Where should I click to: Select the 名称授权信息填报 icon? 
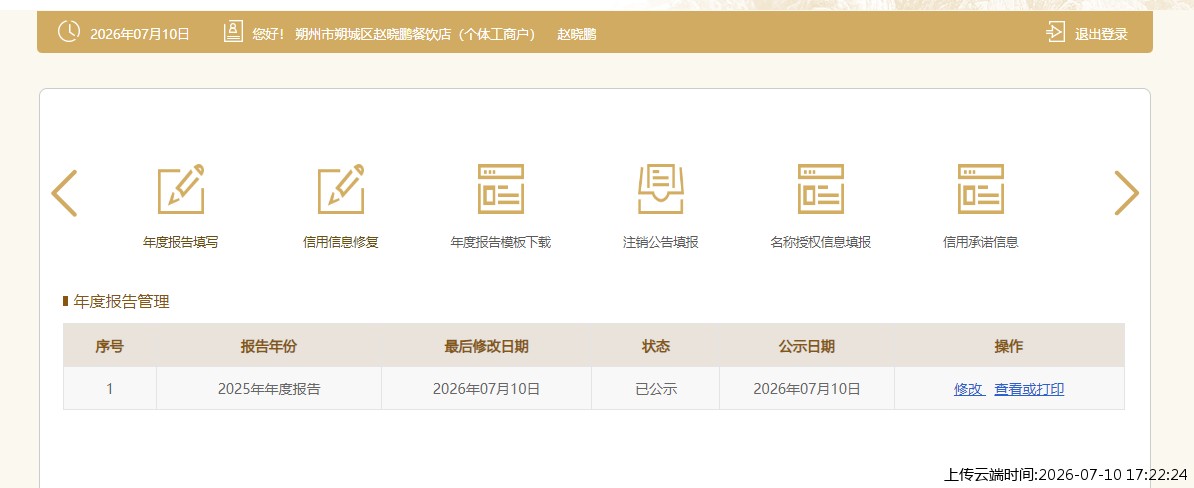pos(820,189)
